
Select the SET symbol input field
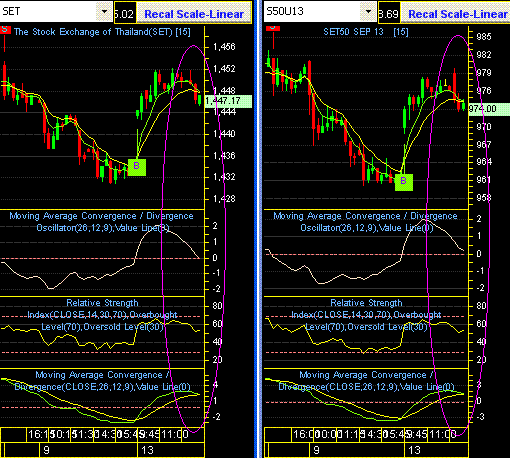tap(49, 12)
